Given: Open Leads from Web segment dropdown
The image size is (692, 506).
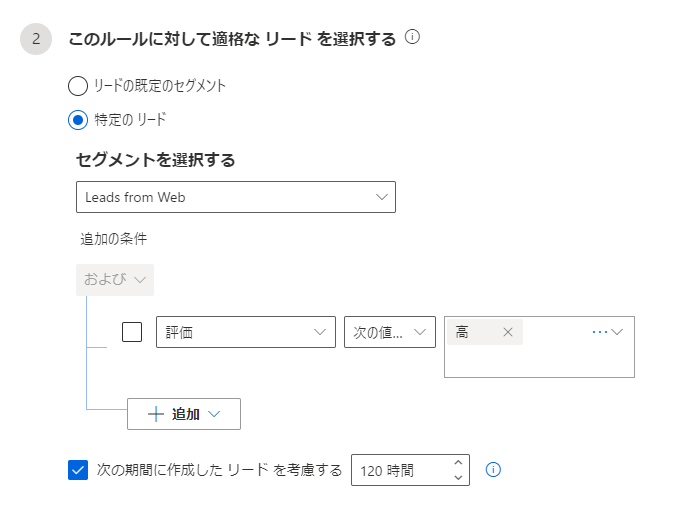Looking at the screenshot, I should click(236, 197).
